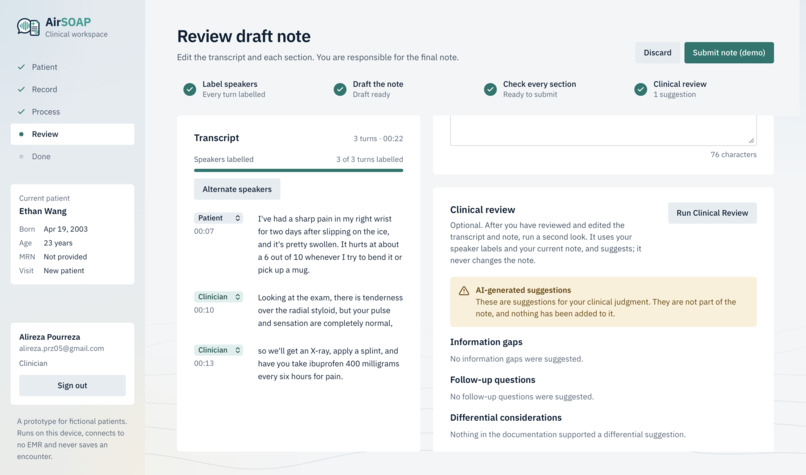The width and height of the screenshot is (806, 475).
Task: Click the Review draft note page title
Action: tap(244, 36)
